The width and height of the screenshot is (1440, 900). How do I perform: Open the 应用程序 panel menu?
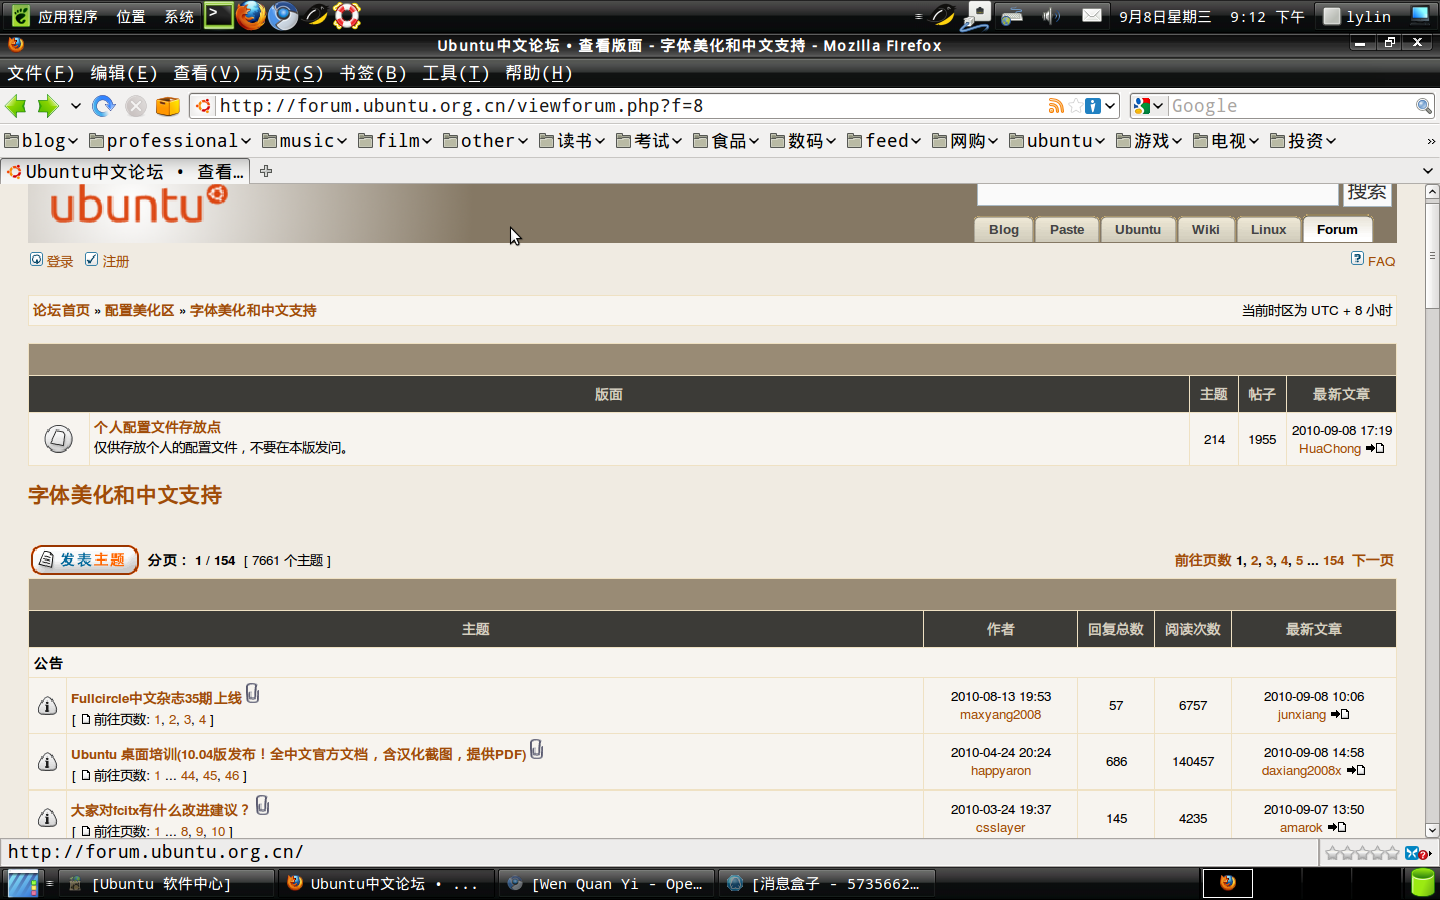pos(67,16)
